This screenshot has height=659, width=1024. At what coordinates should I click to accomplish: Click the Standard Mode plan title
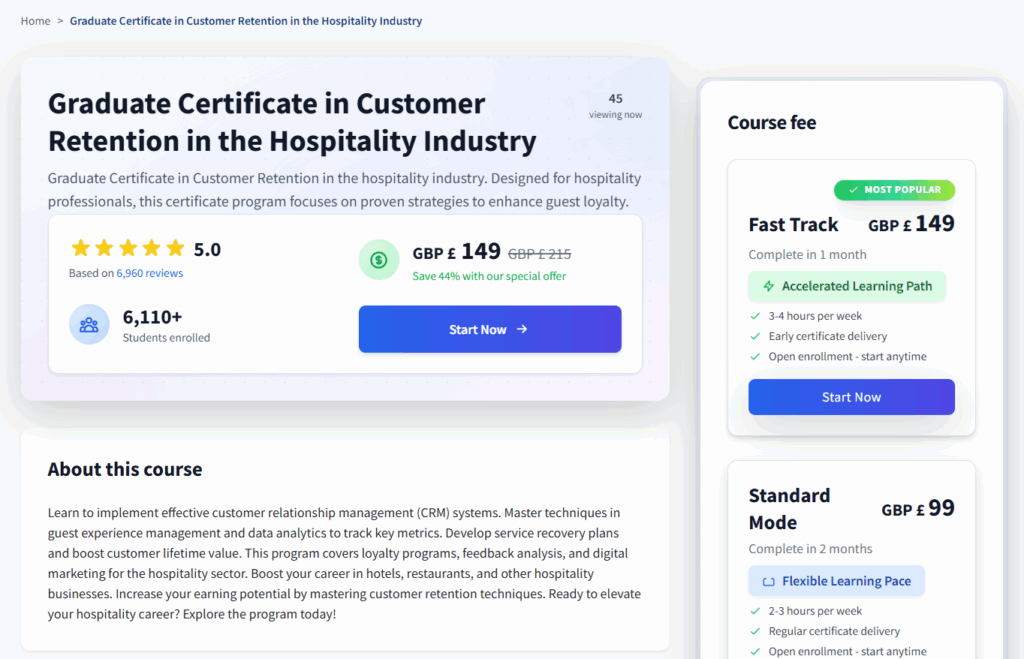pyautogui.click(x=789, y=509)
